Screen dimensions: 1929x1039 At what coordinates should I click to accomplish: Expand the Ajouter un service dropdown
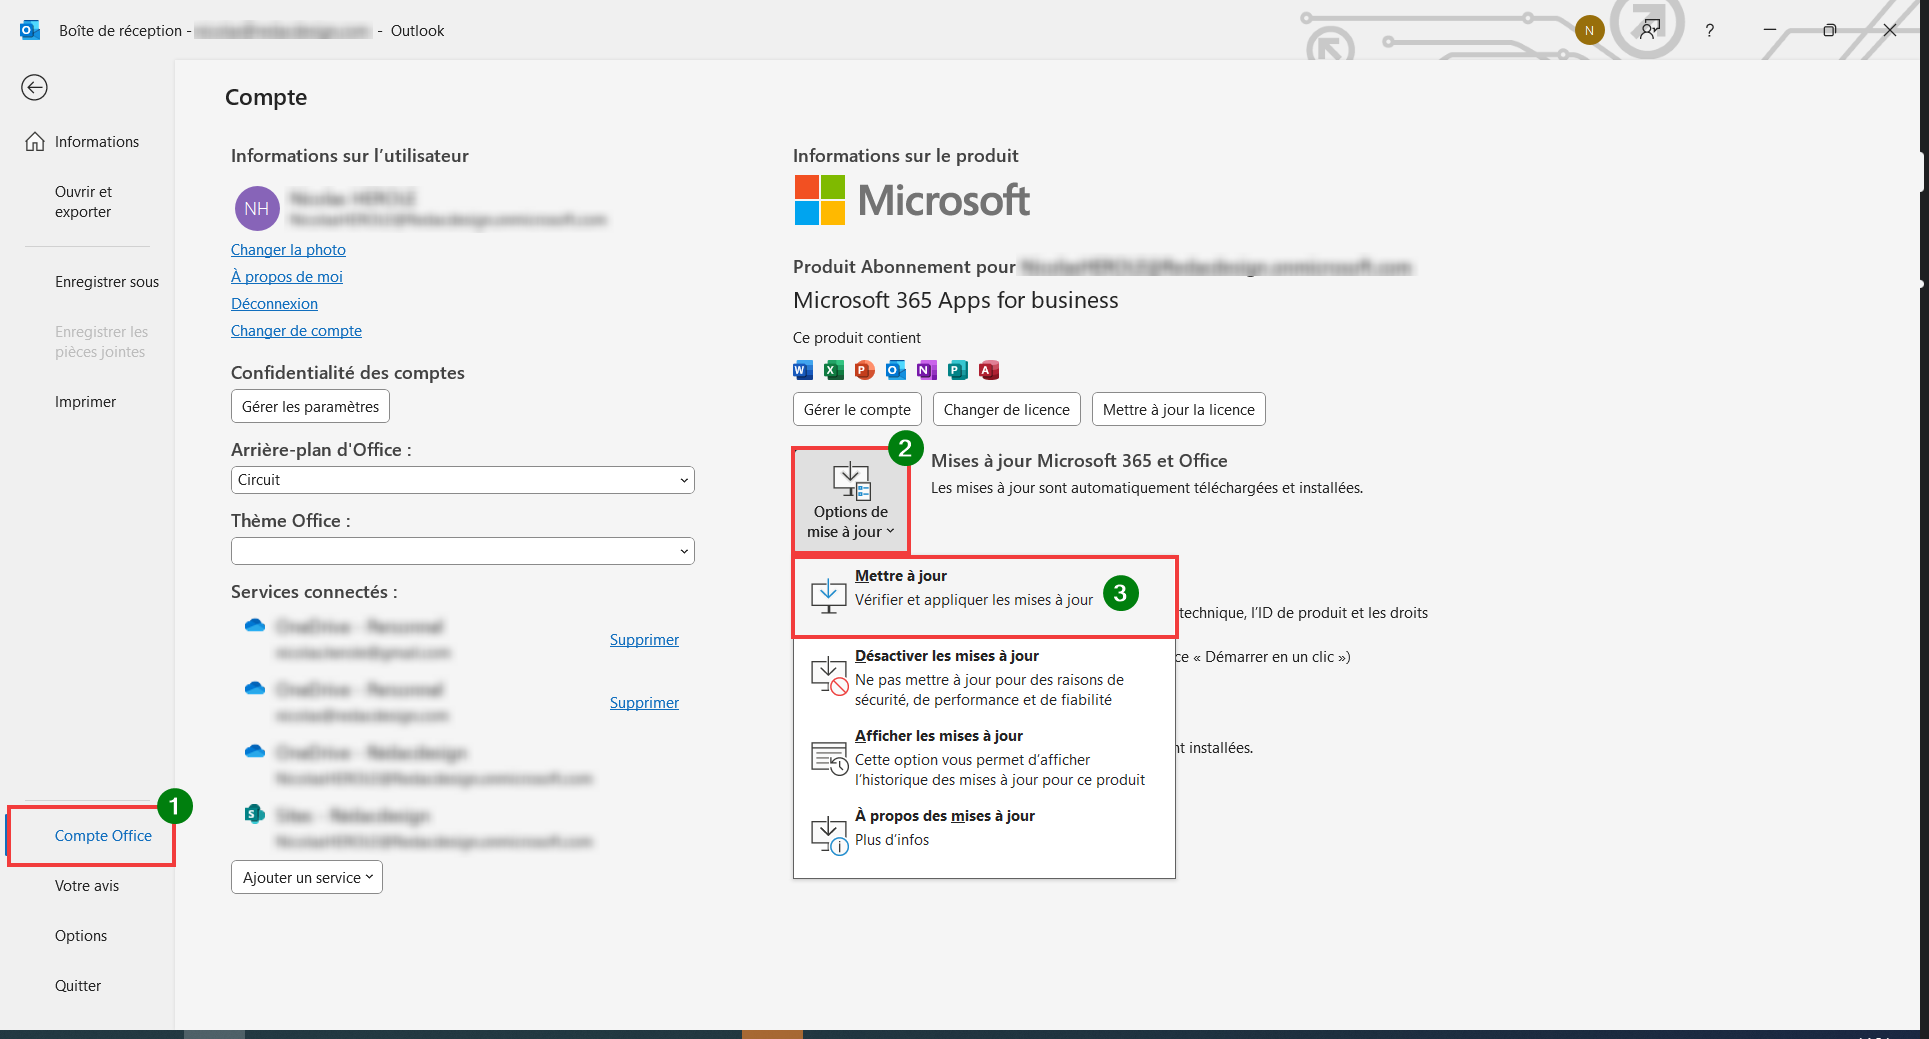click(x=307, y=877)
